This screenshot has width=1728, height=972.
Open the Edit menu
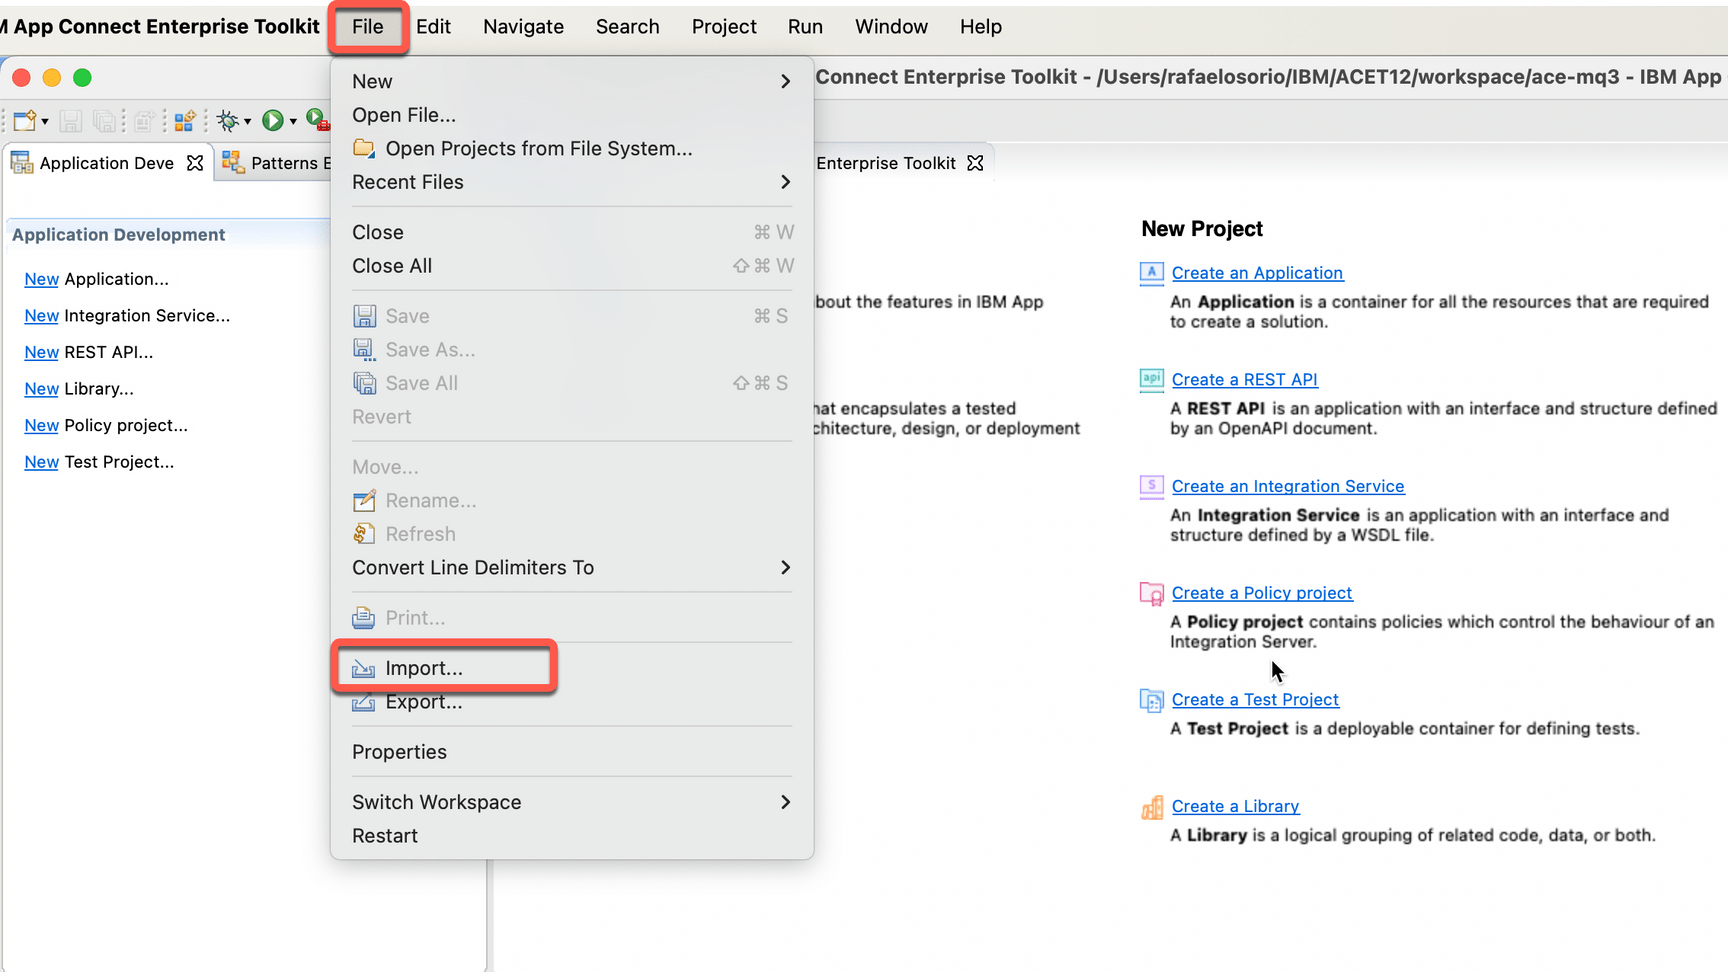coord(433,27)
